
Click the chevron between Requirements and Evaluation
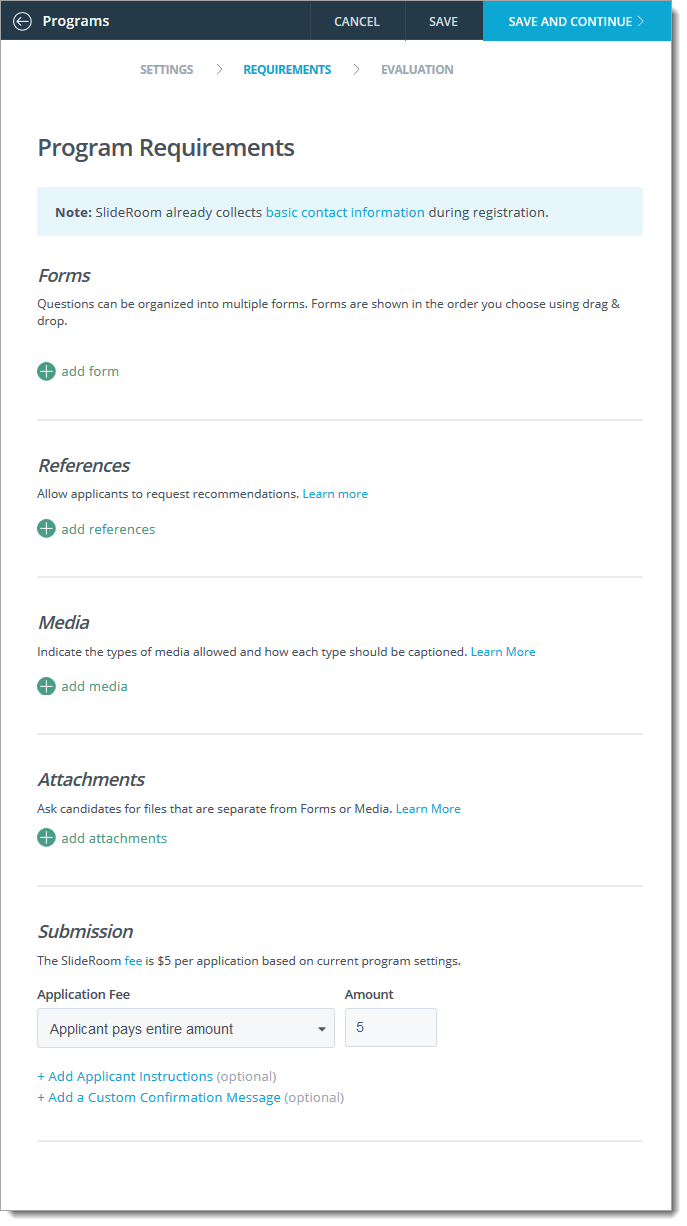pyautogui.click(x=356, y=70)
